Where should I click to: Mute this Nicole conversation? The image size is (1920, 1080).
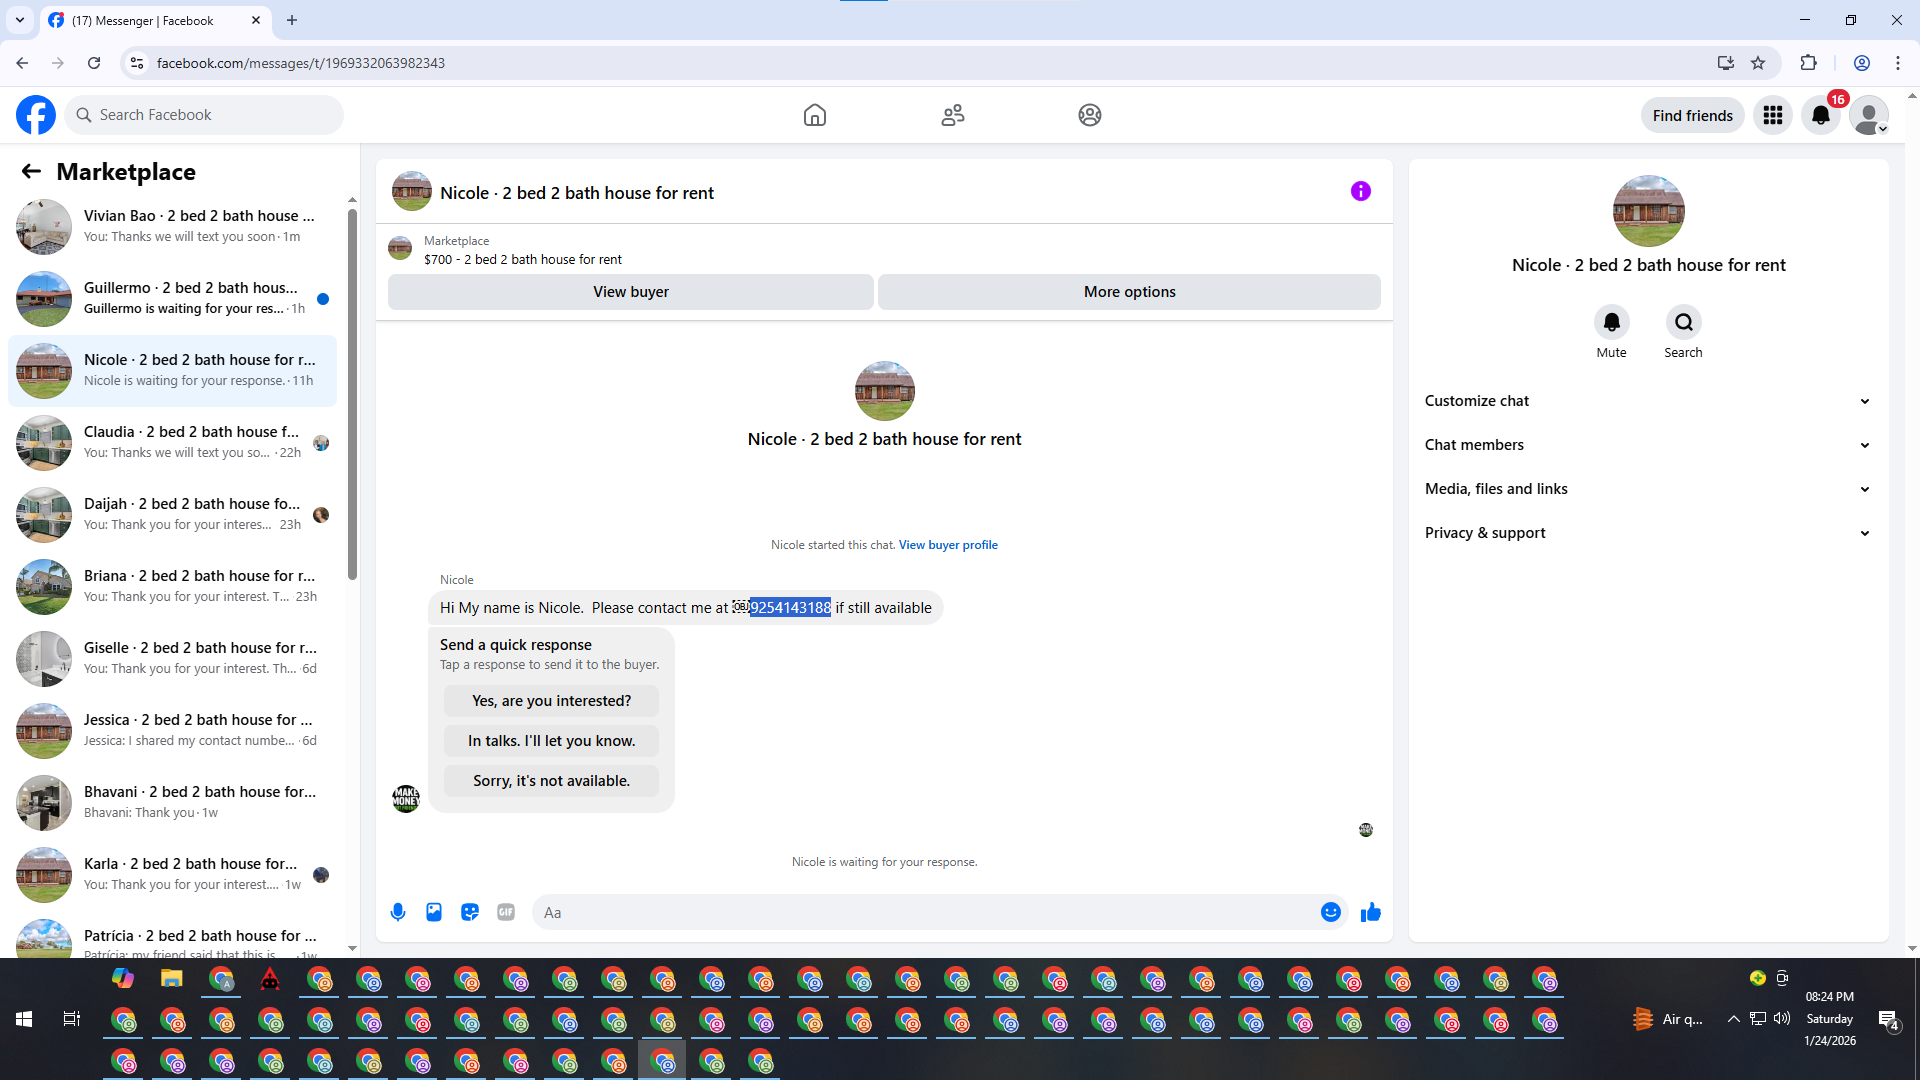(1611, 322)
